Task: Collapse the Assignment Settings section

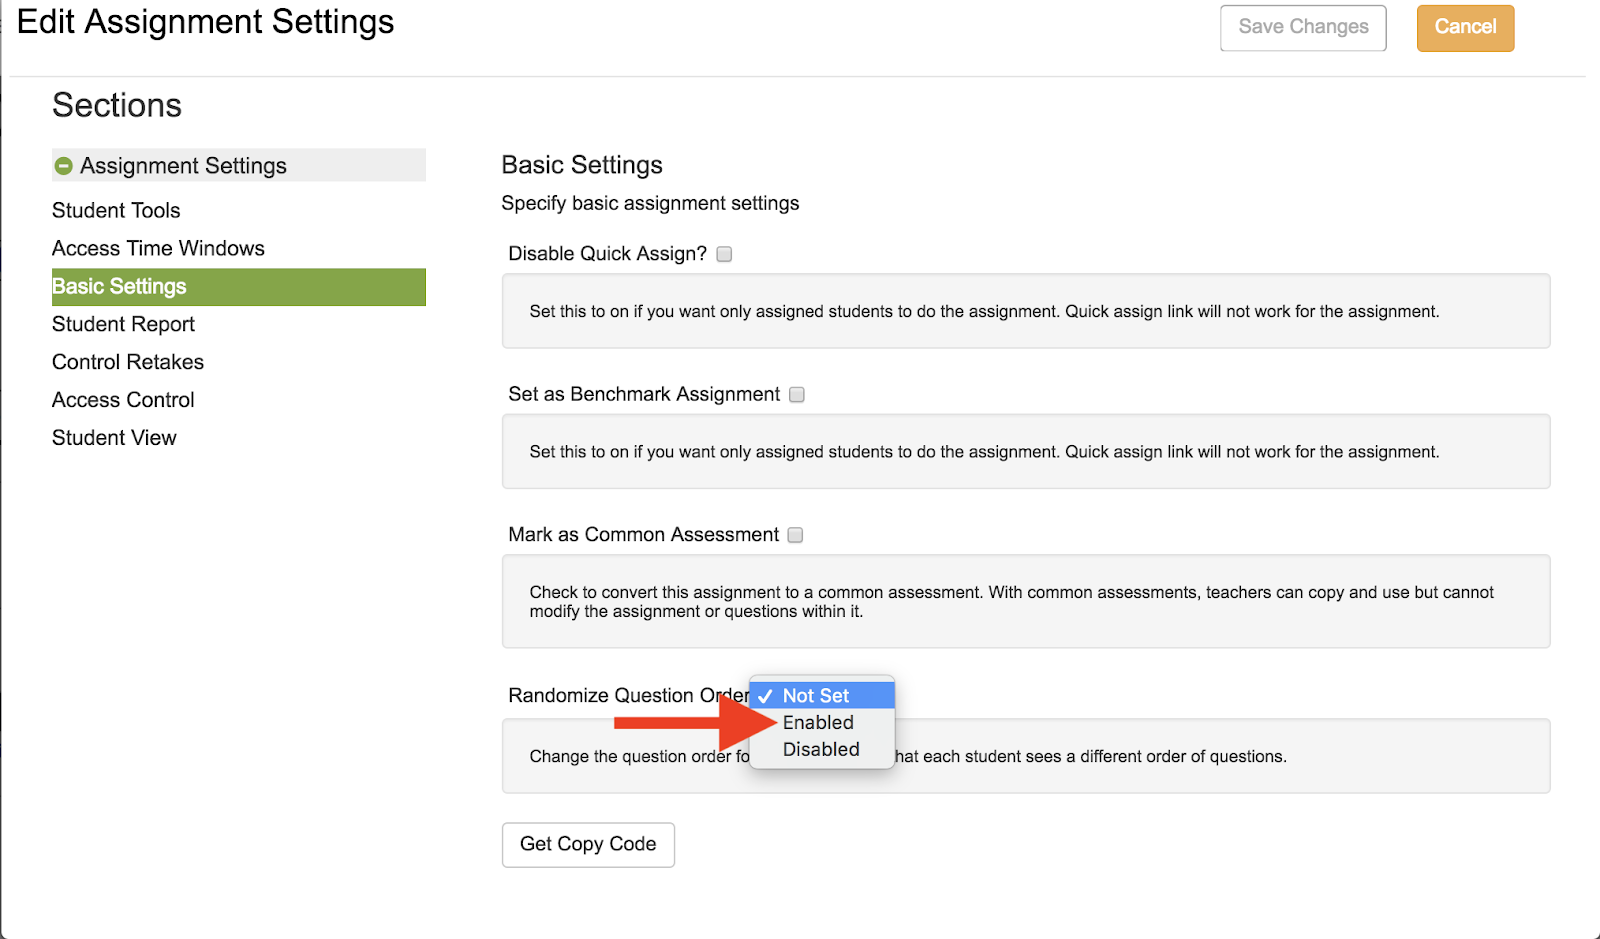Action: (x=63, y=166)
